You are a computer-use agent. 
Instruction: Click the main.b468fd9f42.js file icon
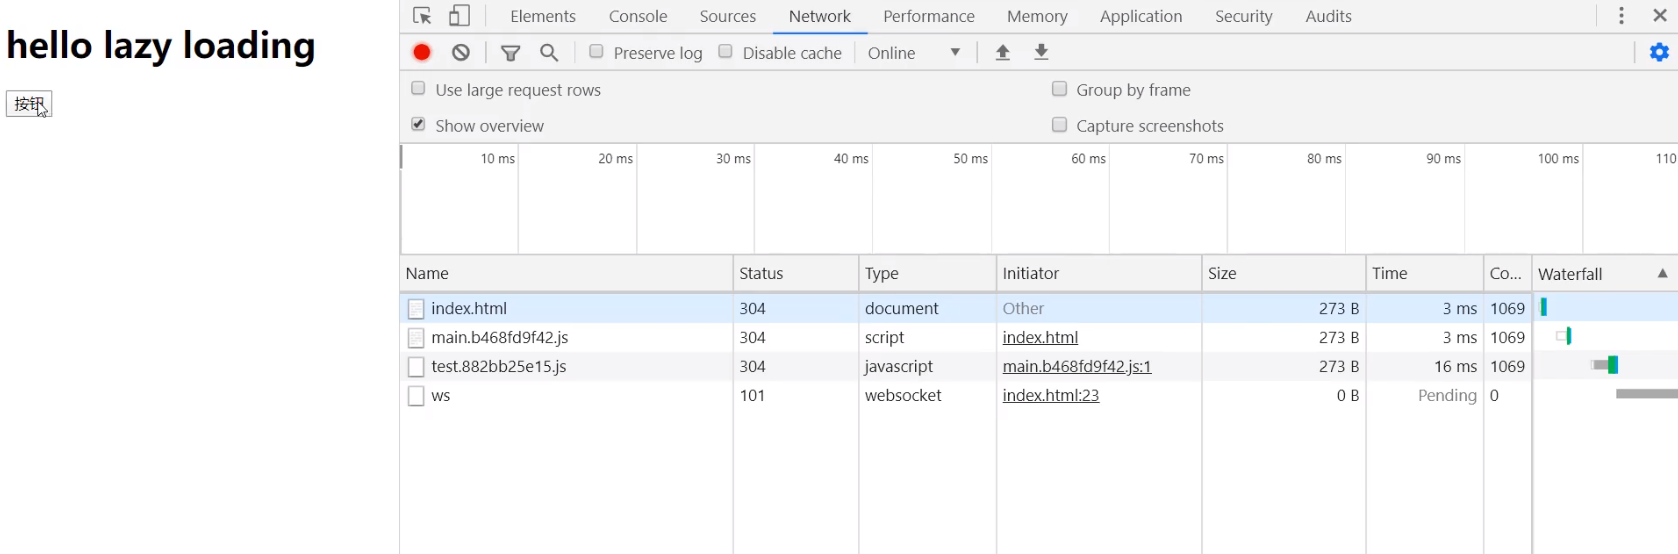click(x=416, y=338)
